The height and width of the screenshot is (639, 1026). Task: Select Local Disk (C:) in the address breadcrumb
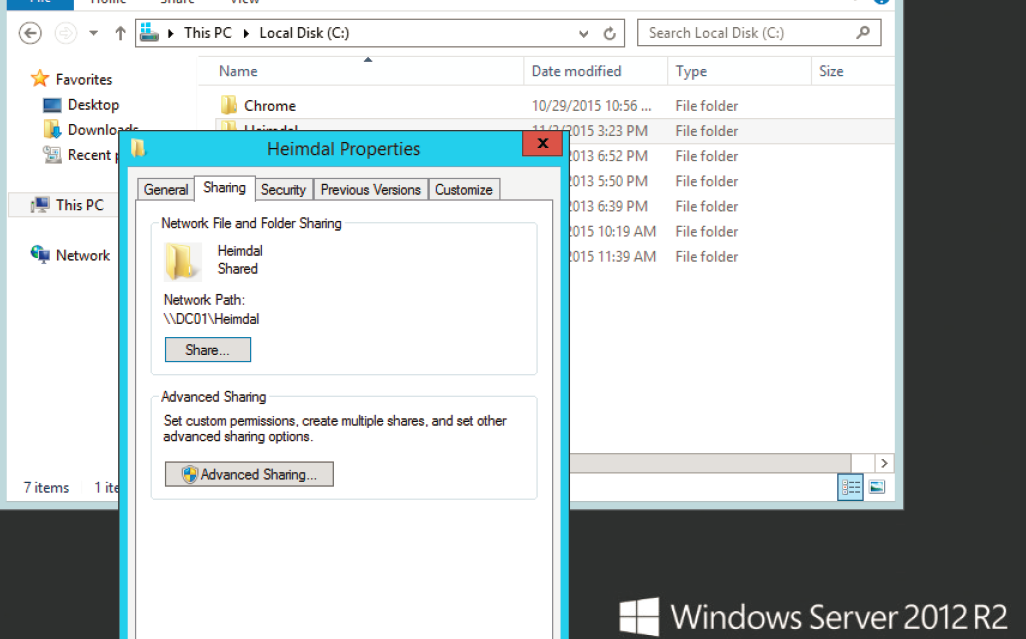click(x=304, y=33)
